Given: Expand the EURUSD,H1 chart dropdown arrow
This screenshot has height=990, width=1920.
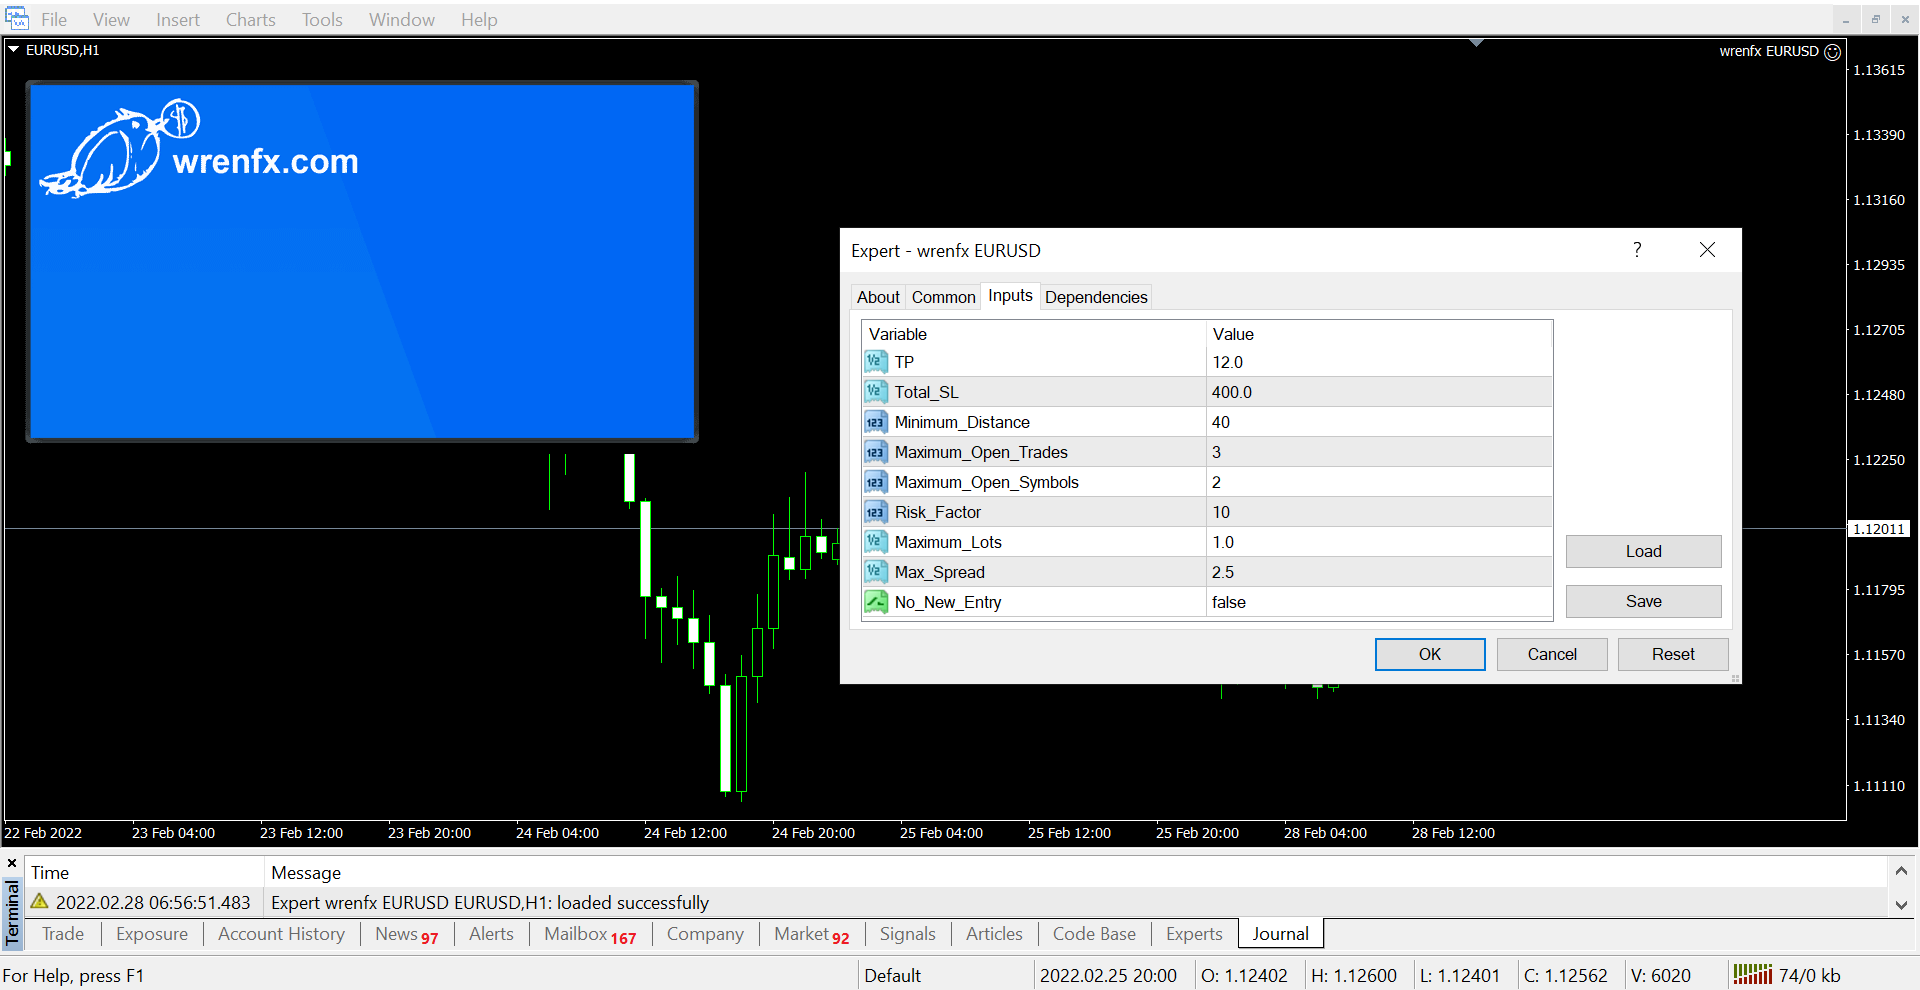Looking at the screenshot, I should pyautogui.click(x=14, y=49).
